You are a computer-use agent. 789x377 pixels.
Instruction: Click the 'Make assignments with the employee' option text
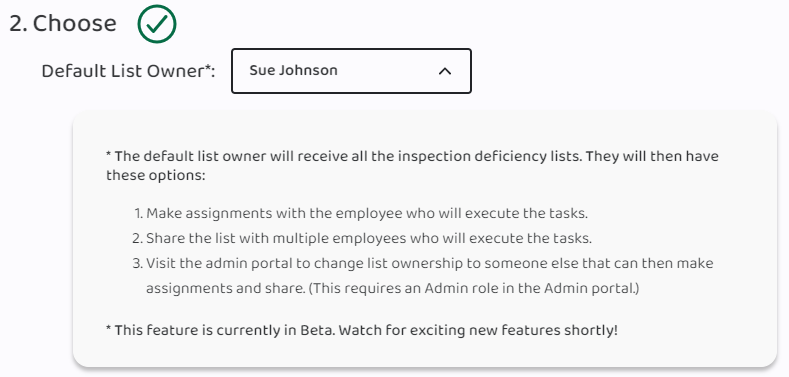[x=367, y=213]
